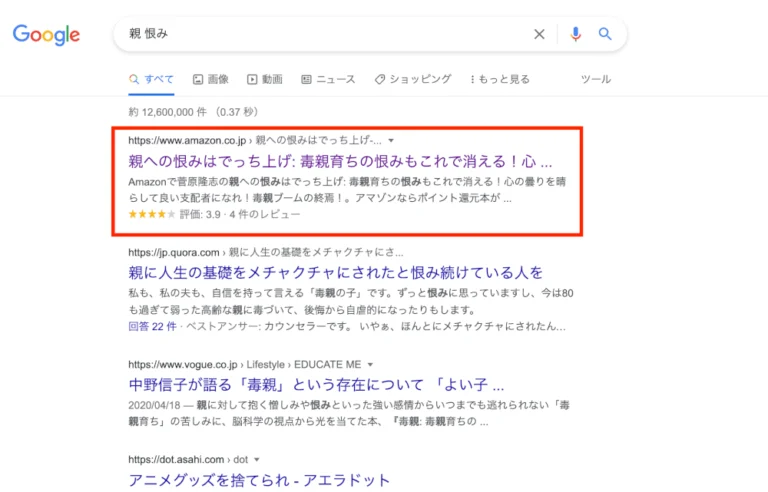Type in the search field containing 親 恨み
Viewport: 768px width, 492px height.
(320, 34)
